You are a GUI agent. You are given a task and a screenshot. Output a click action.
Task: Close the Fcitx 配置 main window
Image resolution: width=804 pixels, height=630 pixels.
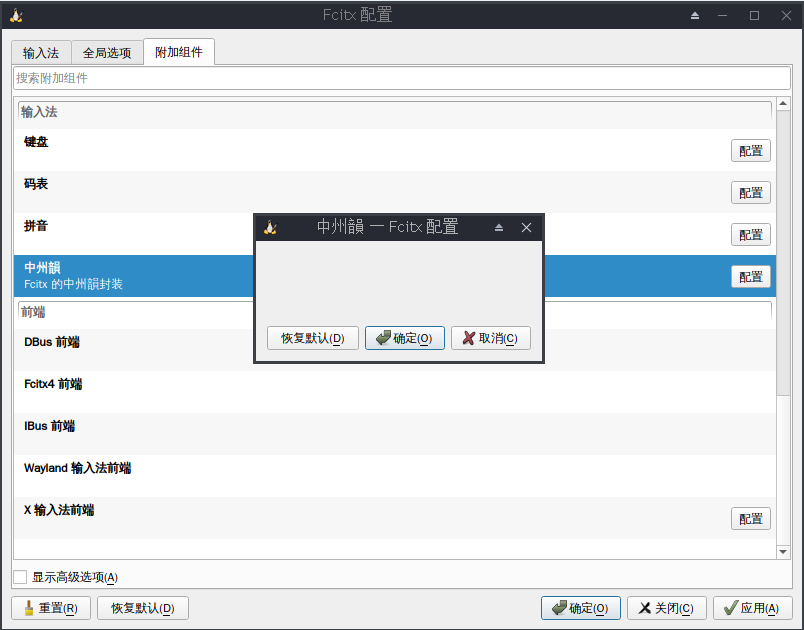[x=786, y=16]
